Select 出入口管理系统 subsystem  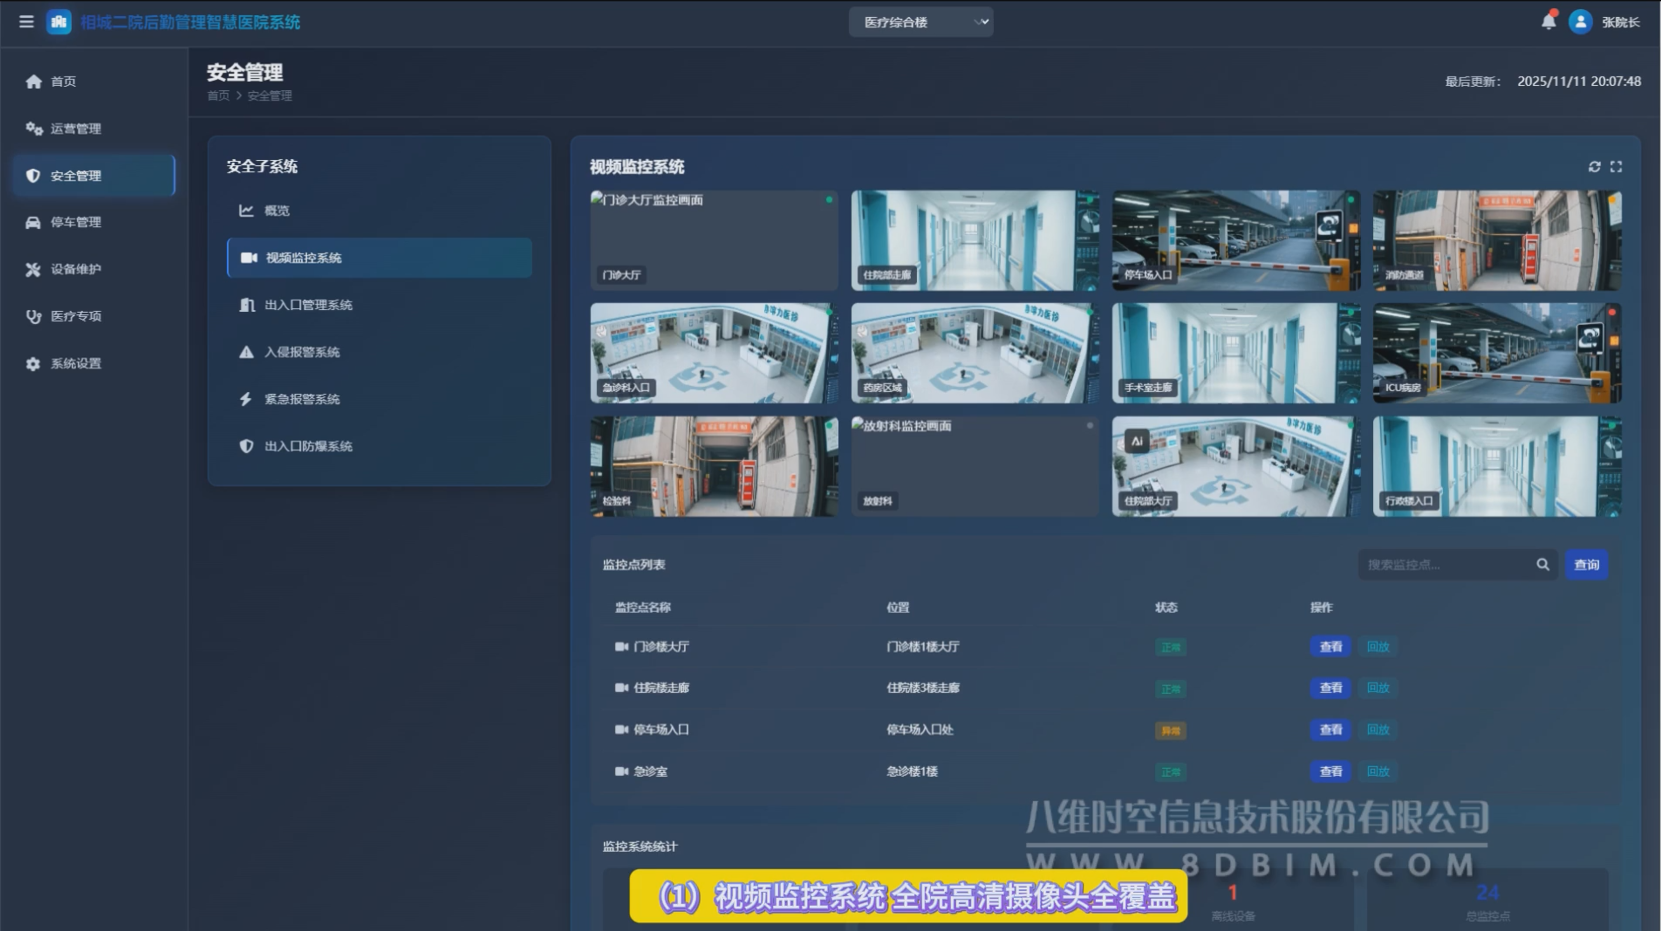pyautogui.click(x=308, y=305)
